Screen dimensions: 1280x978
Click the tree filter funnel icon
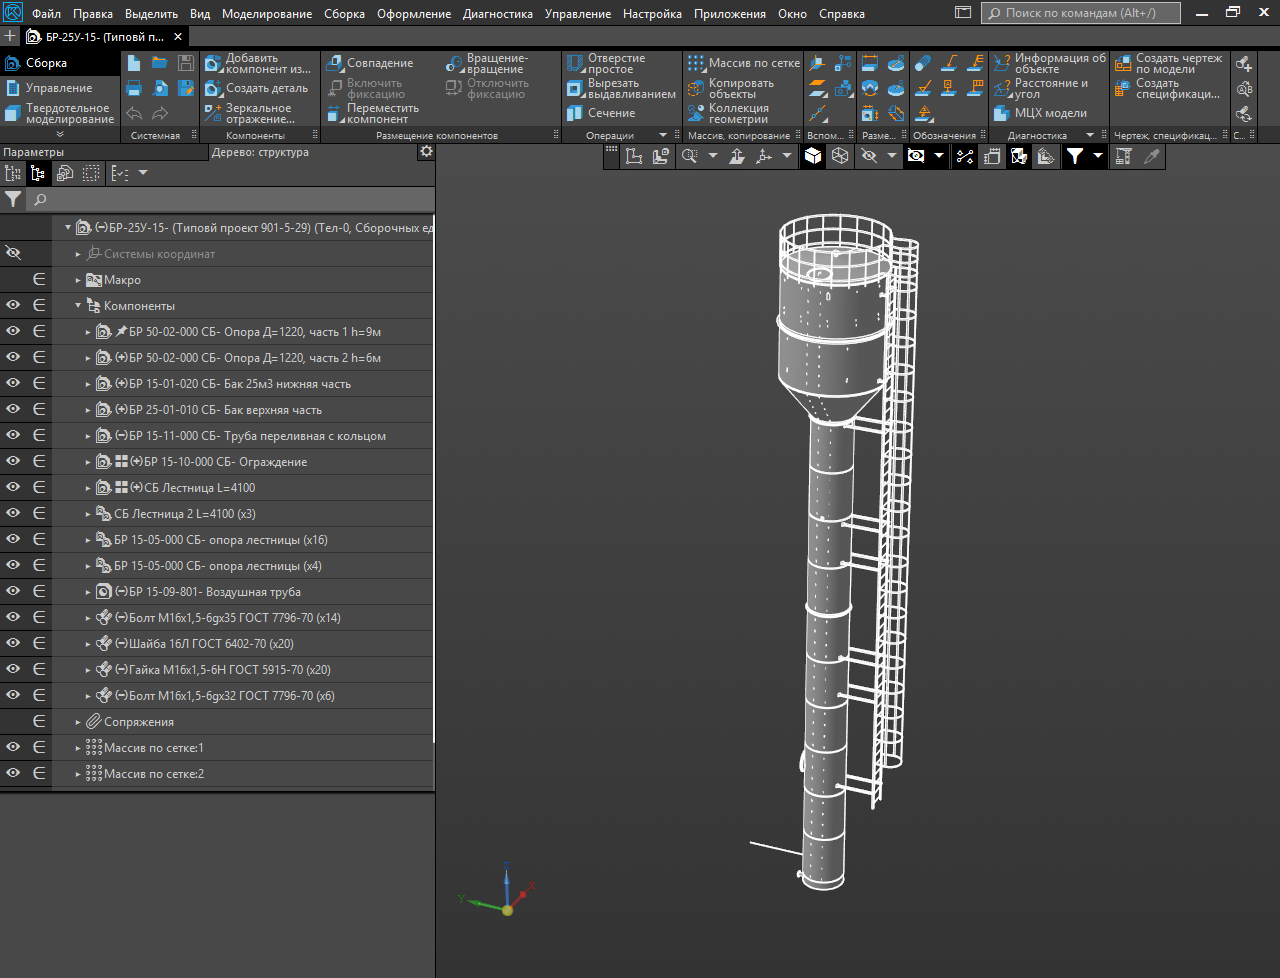(x=13, y=199)
